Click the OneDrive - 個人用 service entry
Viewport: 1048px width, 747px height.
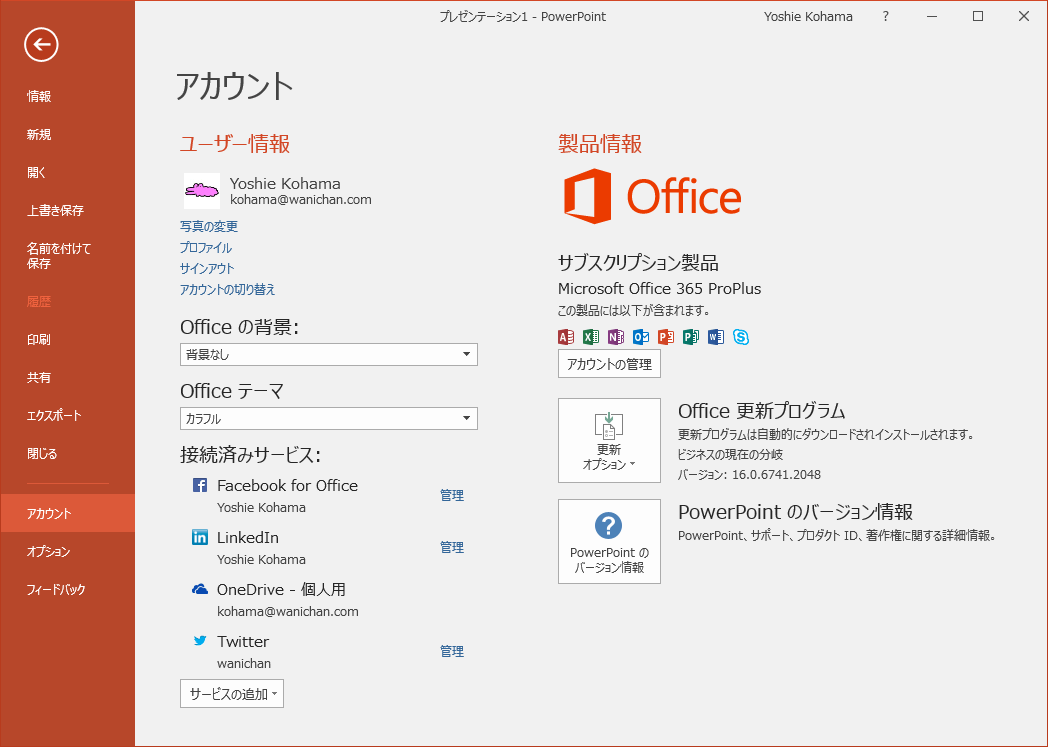[x=281, y=589]
